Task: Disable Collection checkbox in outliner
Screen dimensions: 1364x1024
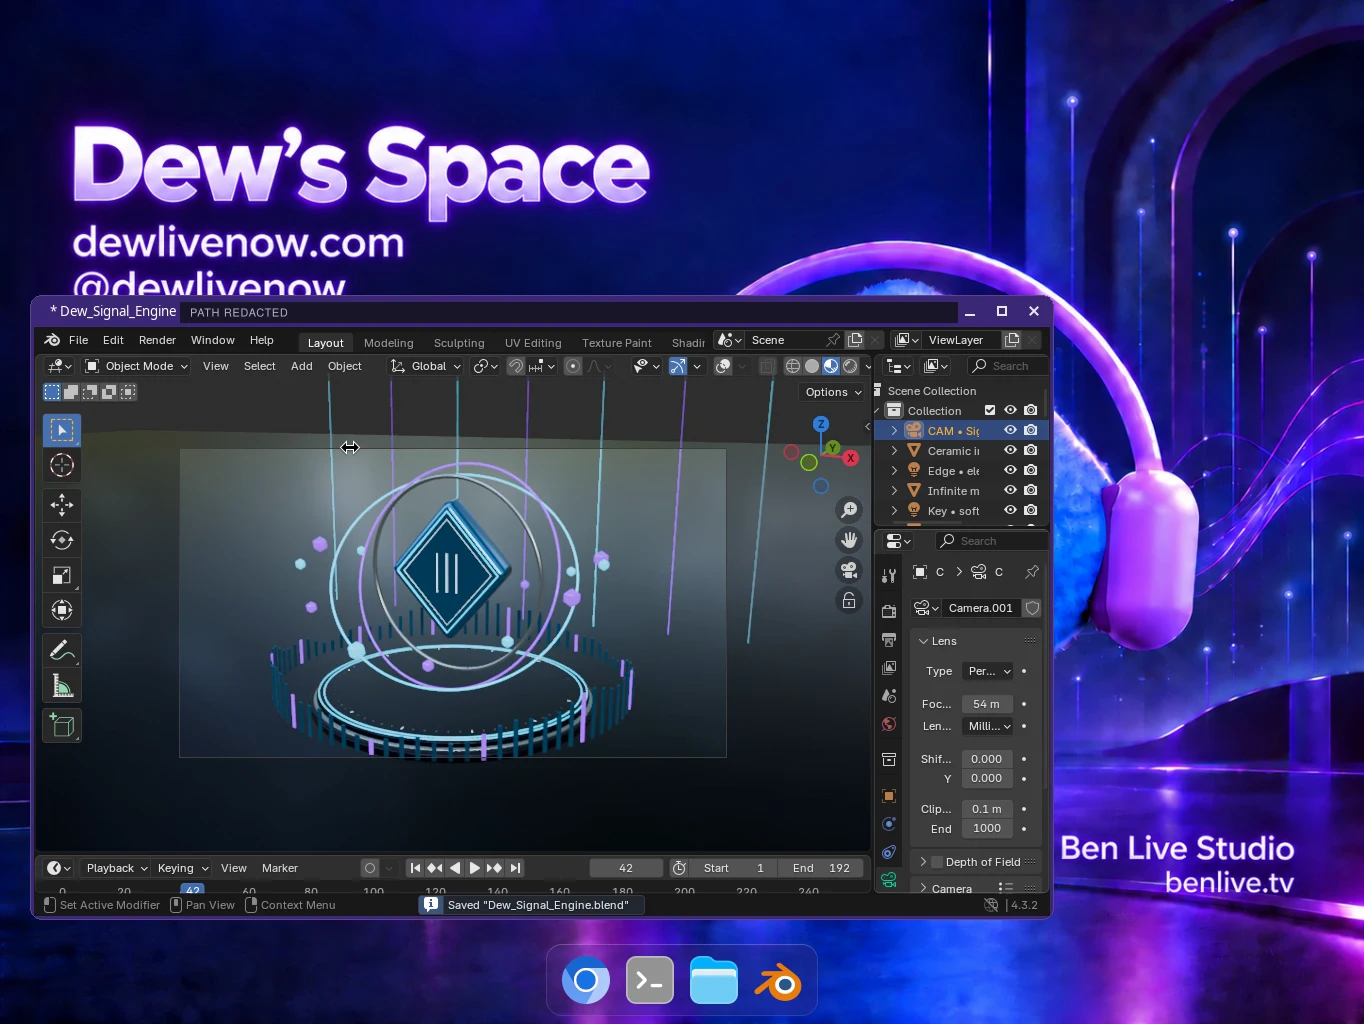Action: (990, 410)
